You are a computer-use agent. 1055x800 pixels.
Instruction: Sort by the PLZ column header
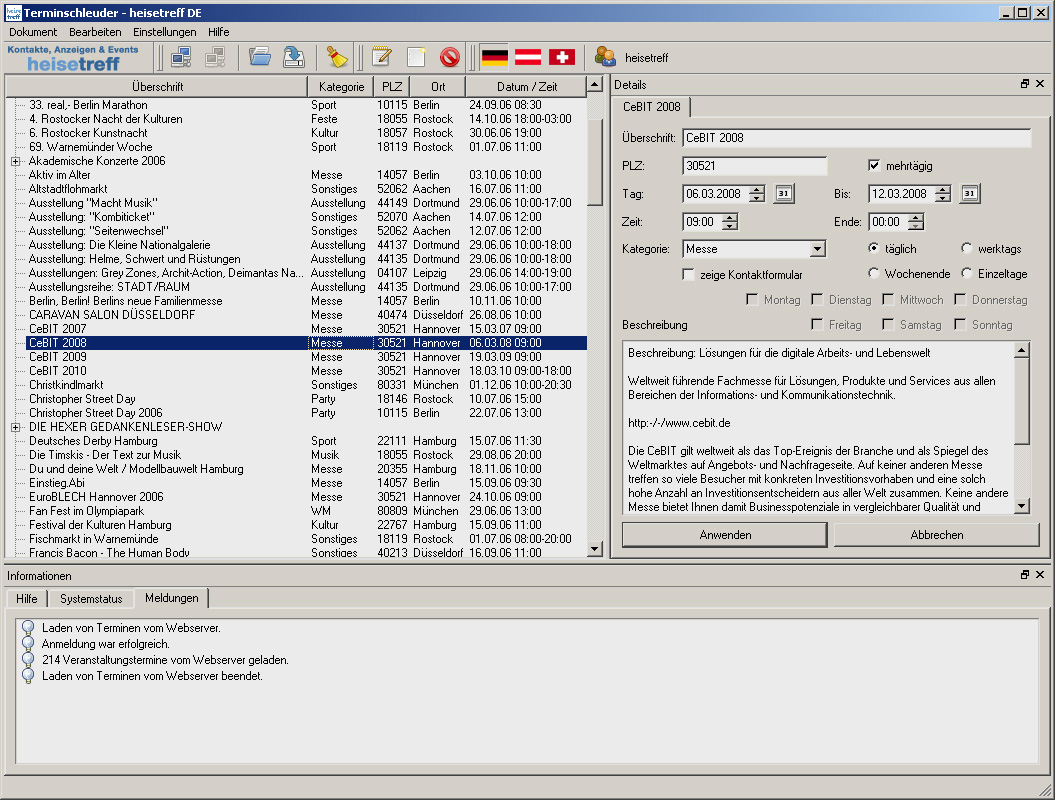(x=392, y=87)
